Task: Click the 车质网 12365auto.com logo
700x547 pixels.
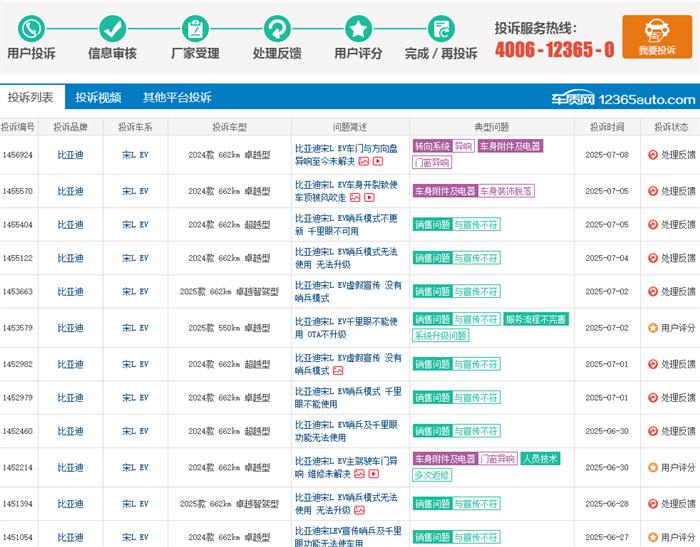Action: coord(623,99)
